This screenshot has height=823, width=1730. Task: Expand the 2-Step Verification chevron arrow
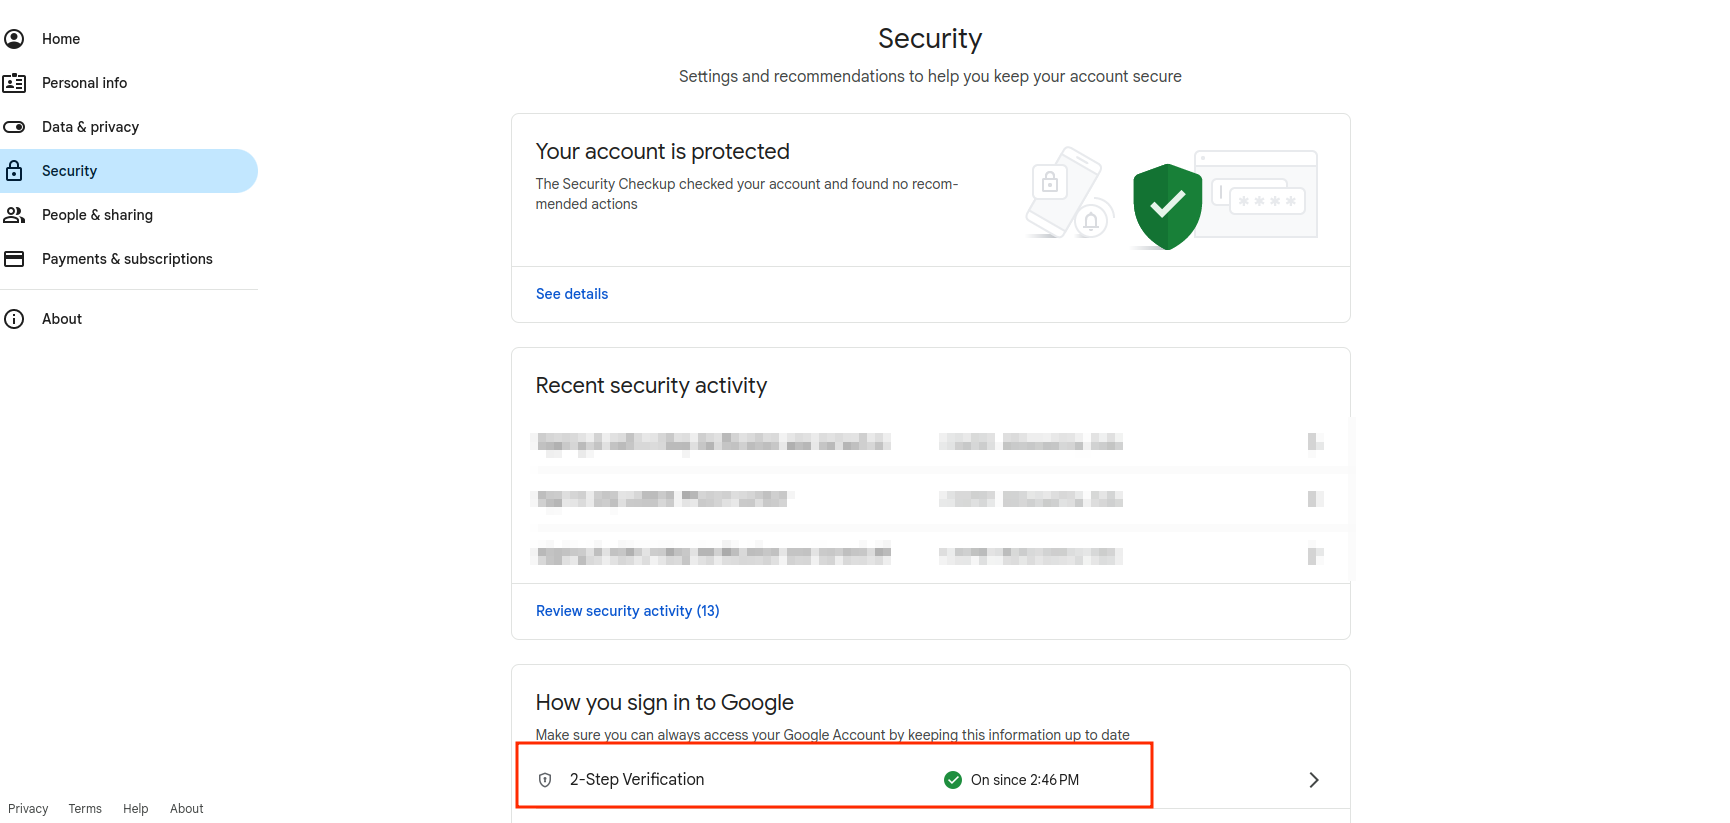(x=1314, y=780)
